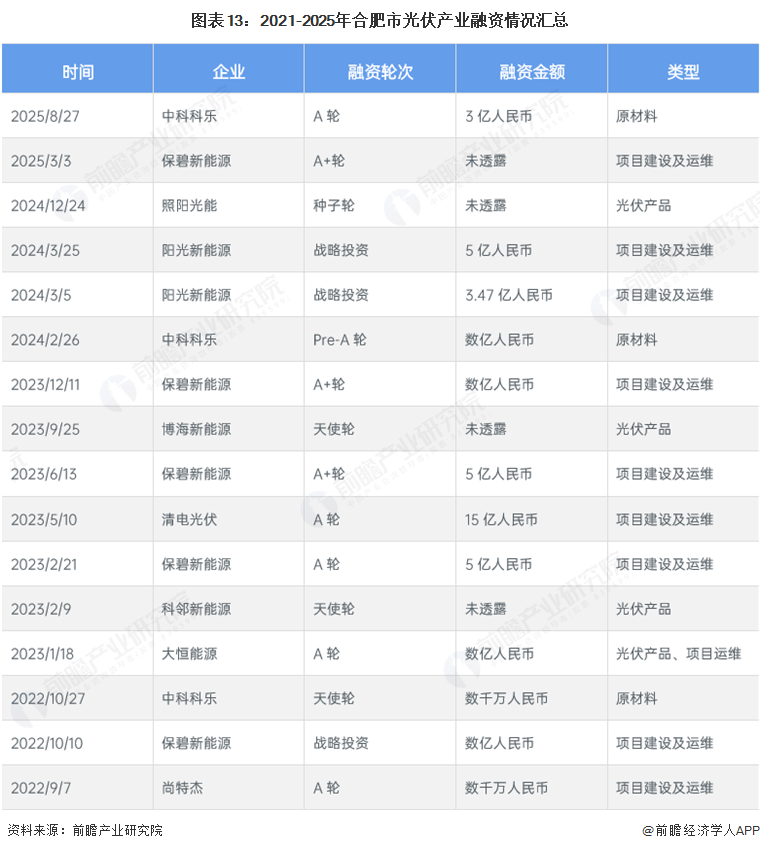Click the 企业 column header
Image resolution: width=760 pixels, height=851 pixels.
click(x=228, y=71)
